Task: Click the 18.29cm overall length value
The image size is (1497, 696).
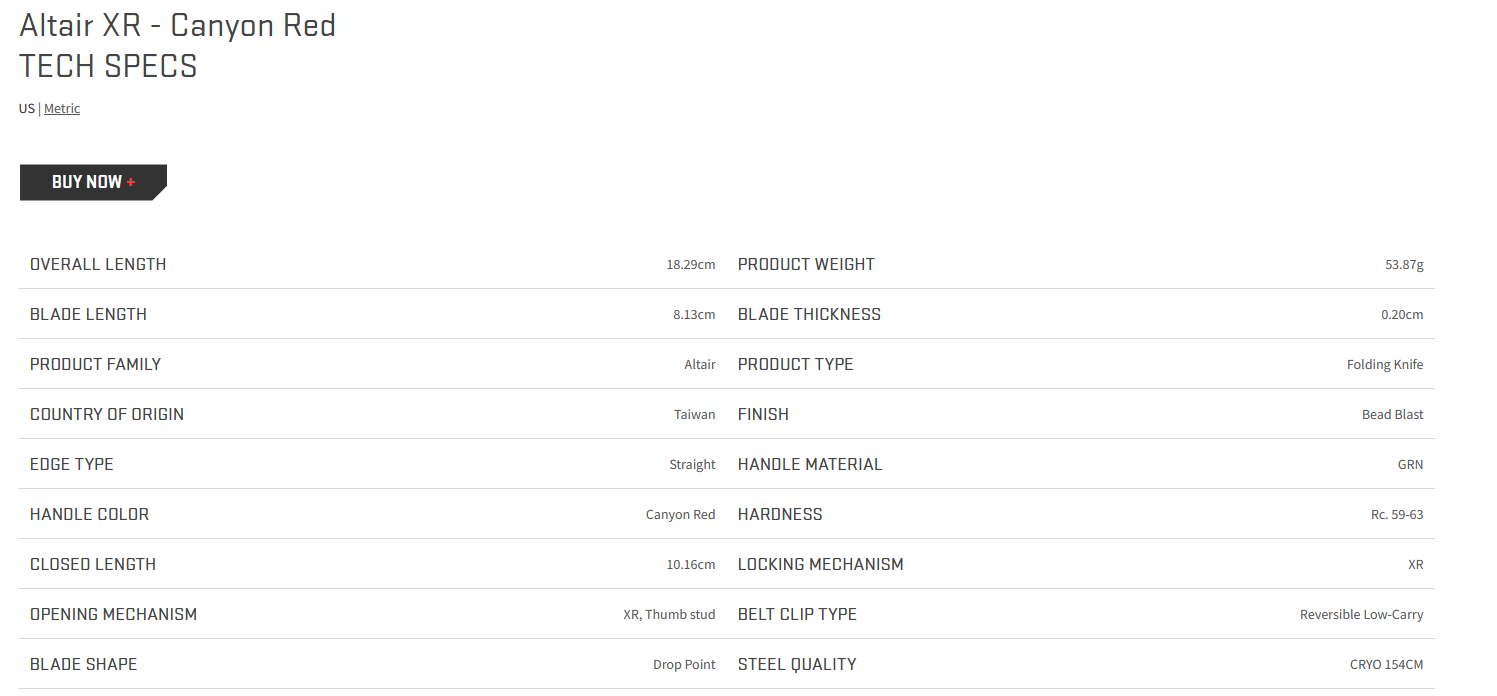Action: [691, 265]
